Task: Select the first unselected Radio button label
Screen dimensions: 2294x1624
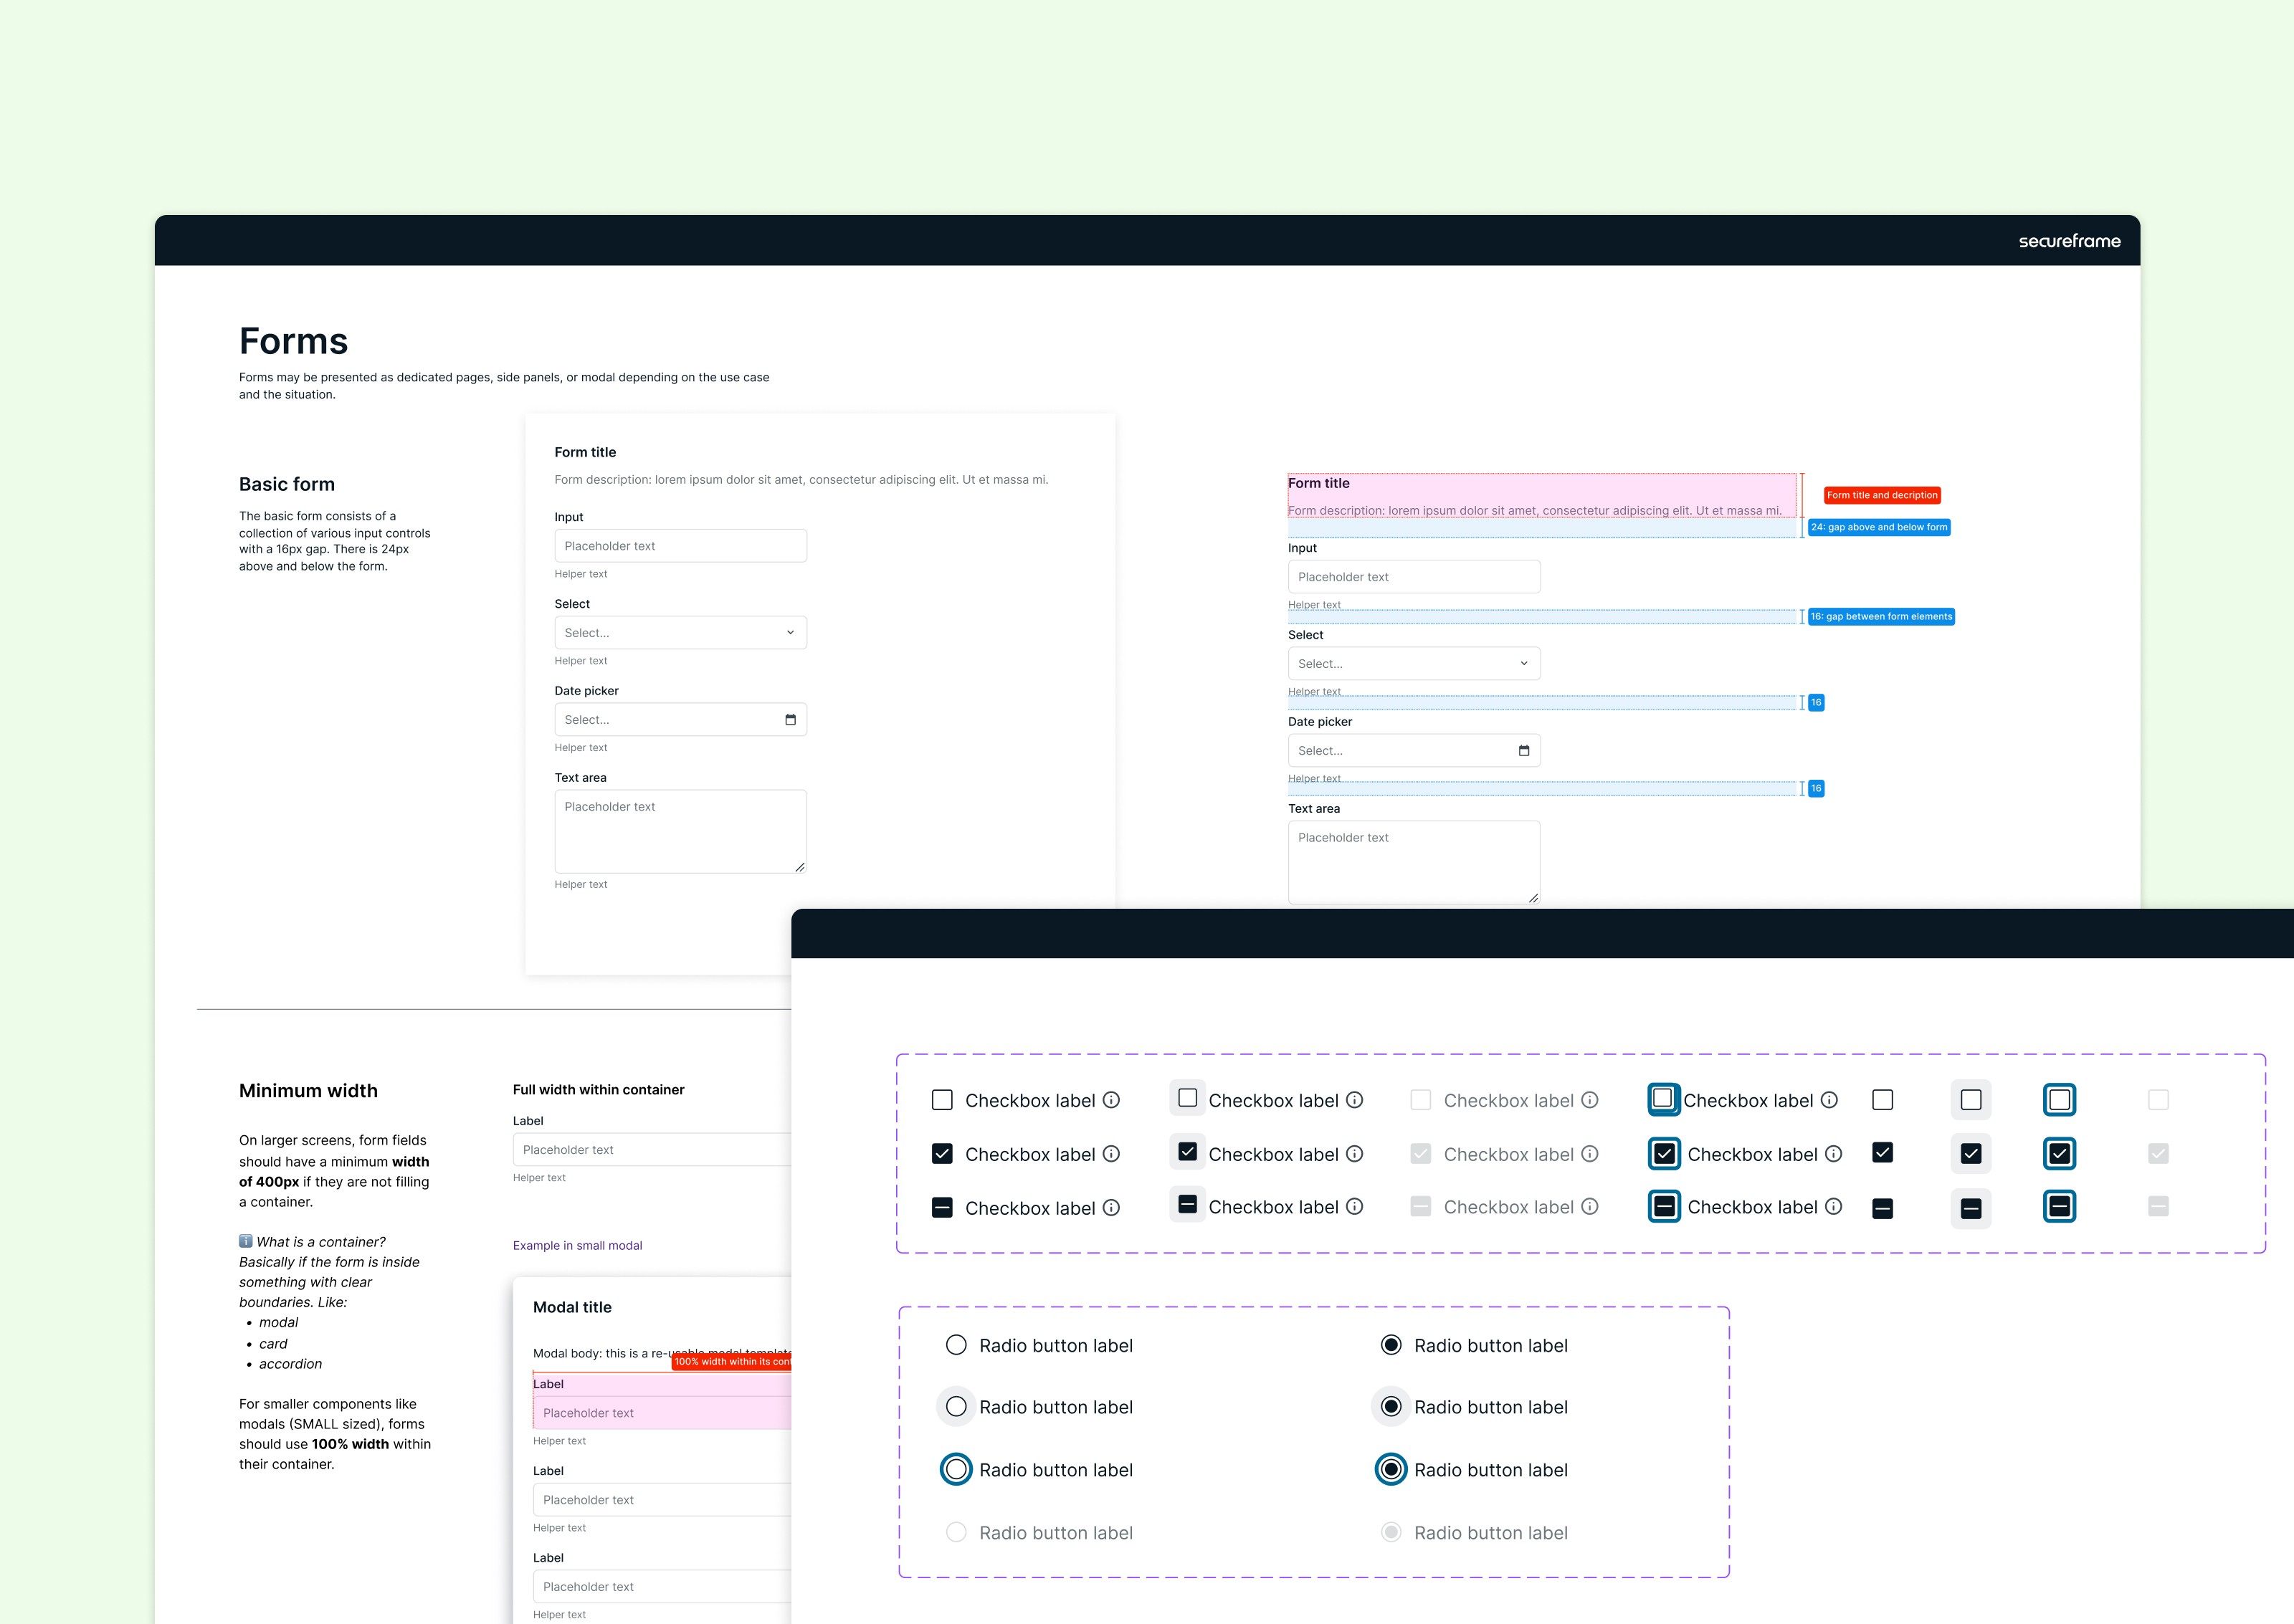Action: click(x=956, y=1345)
